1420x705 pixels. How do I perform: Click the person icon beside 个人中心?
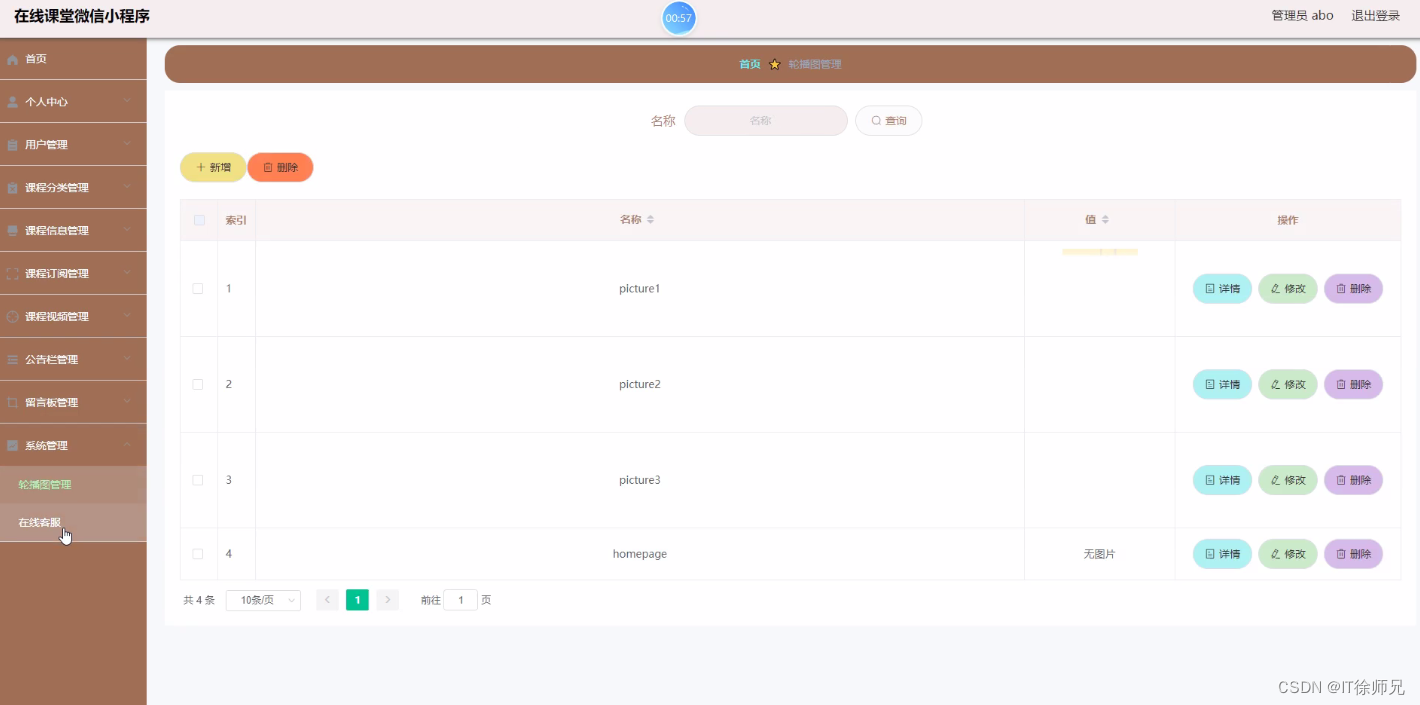[x=13, y=102]
